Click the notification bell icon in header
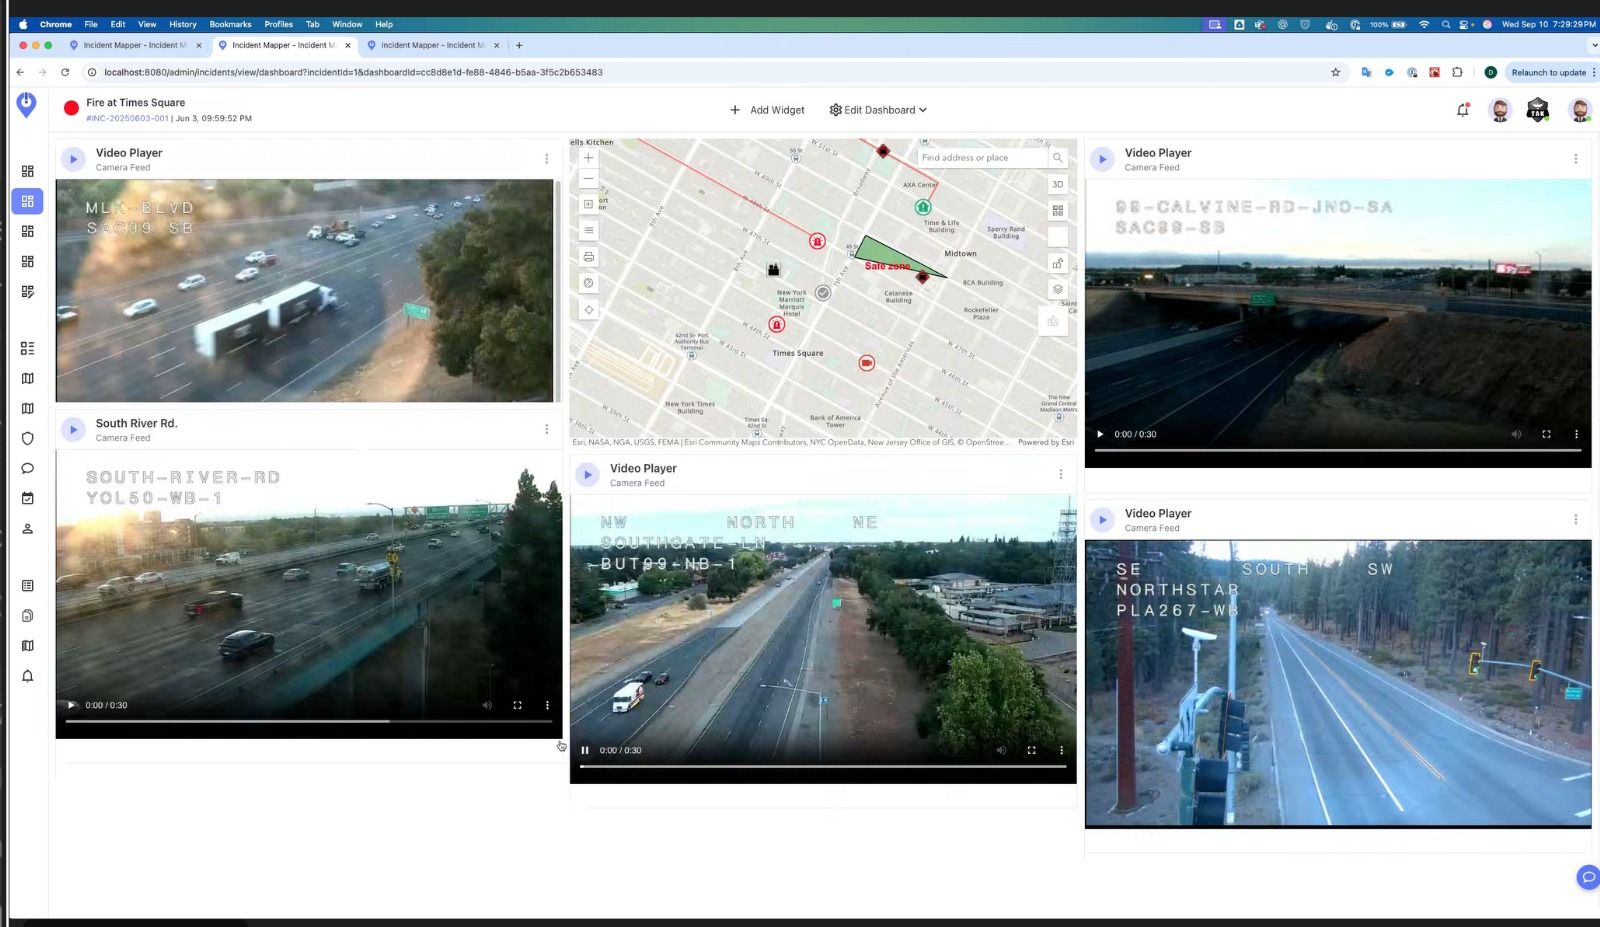The width and height of the screenshot is (1600, 927). 1462,110
